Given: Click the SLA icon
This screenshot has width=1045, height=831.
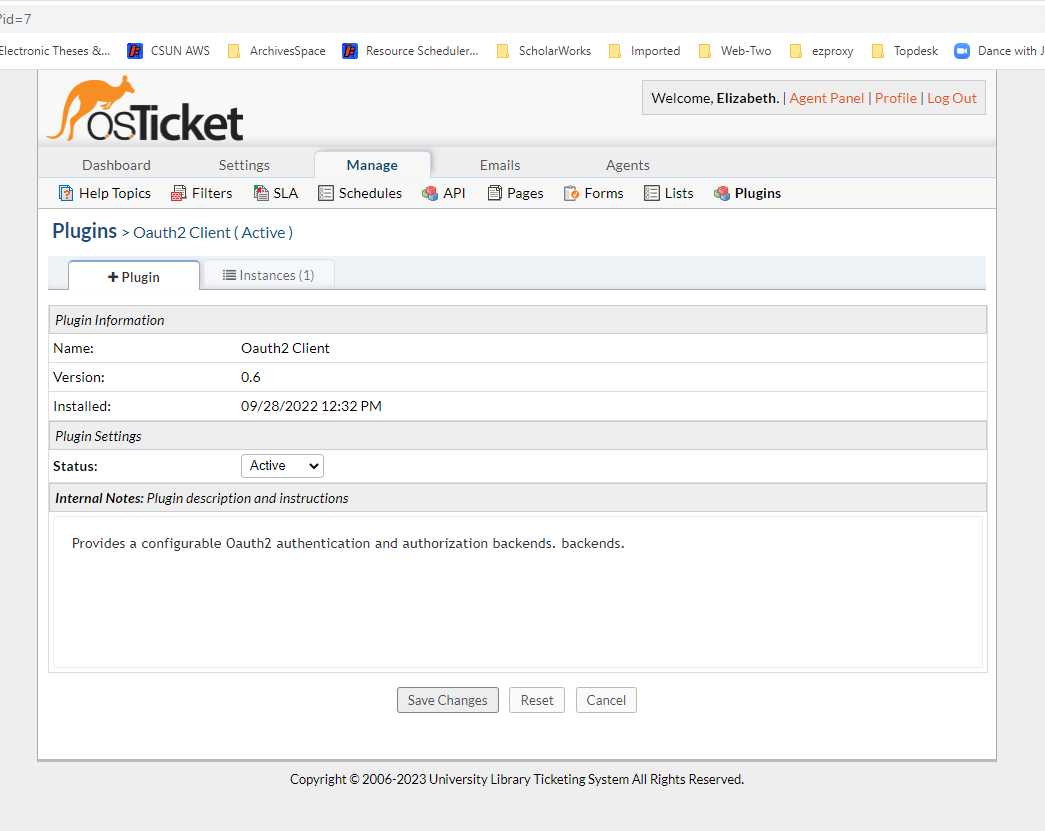Looking at the screenshot, I should pos(261,193).
